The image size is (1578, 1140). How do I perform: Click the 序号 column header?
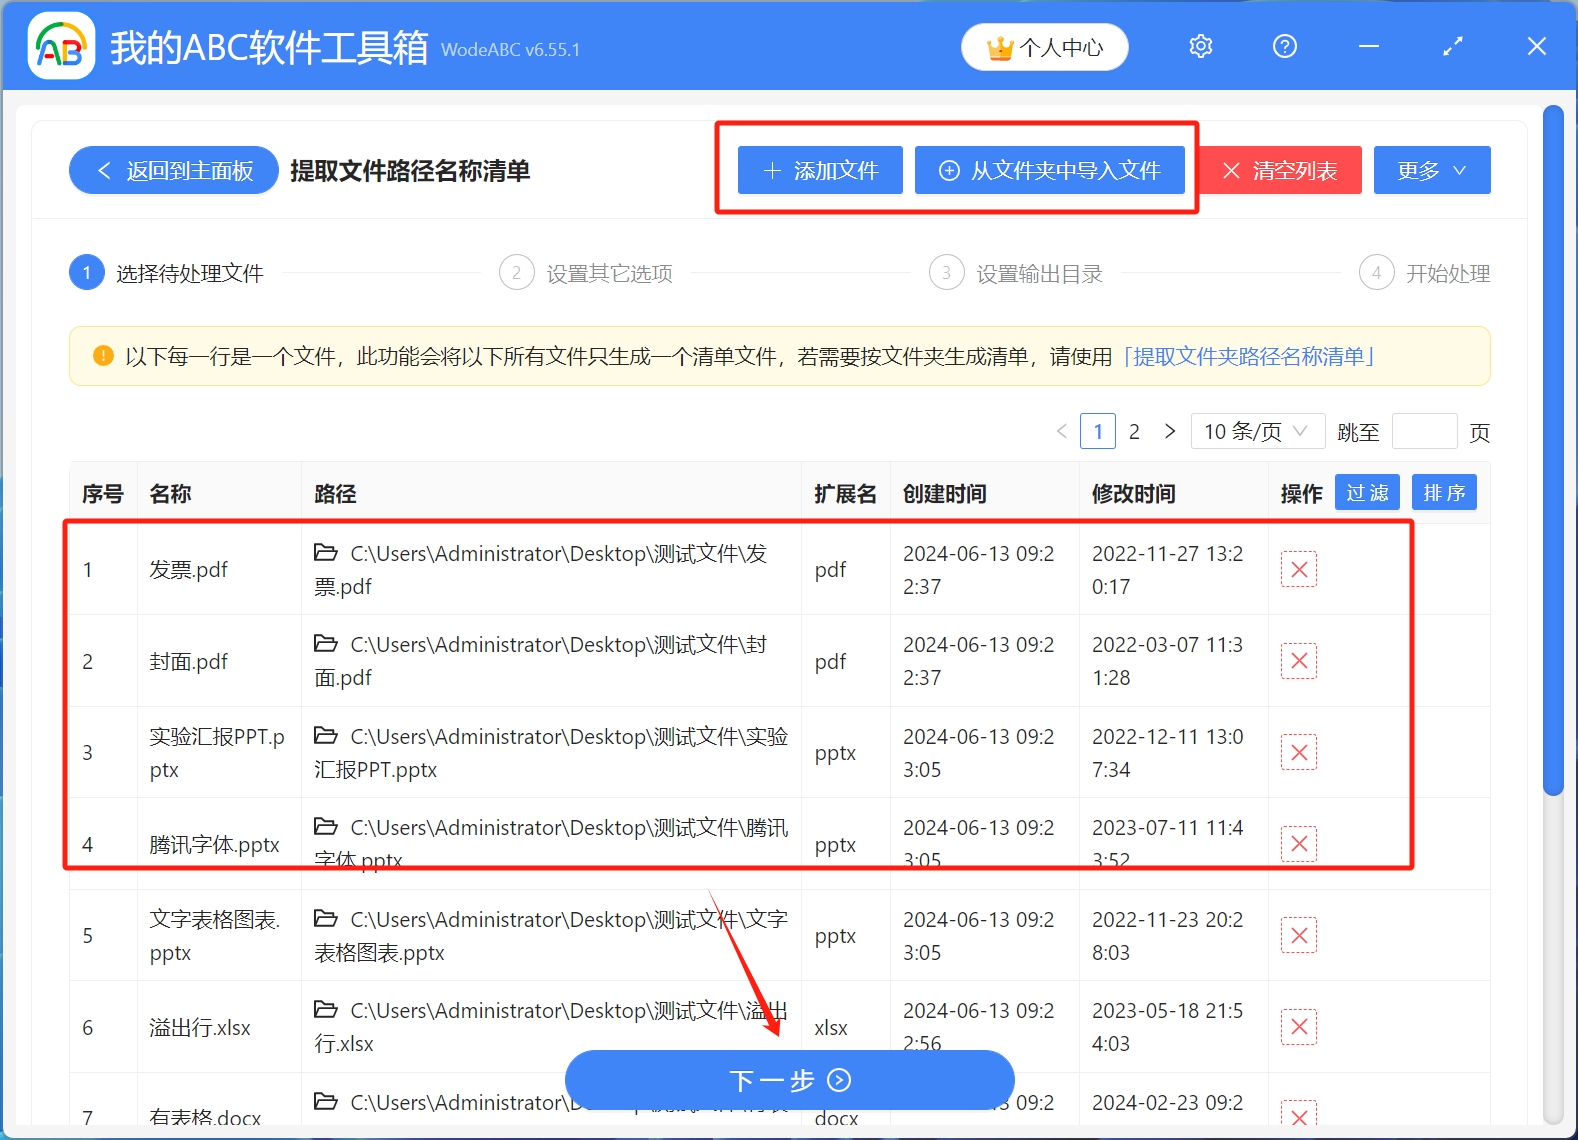[x=103, y=494]
